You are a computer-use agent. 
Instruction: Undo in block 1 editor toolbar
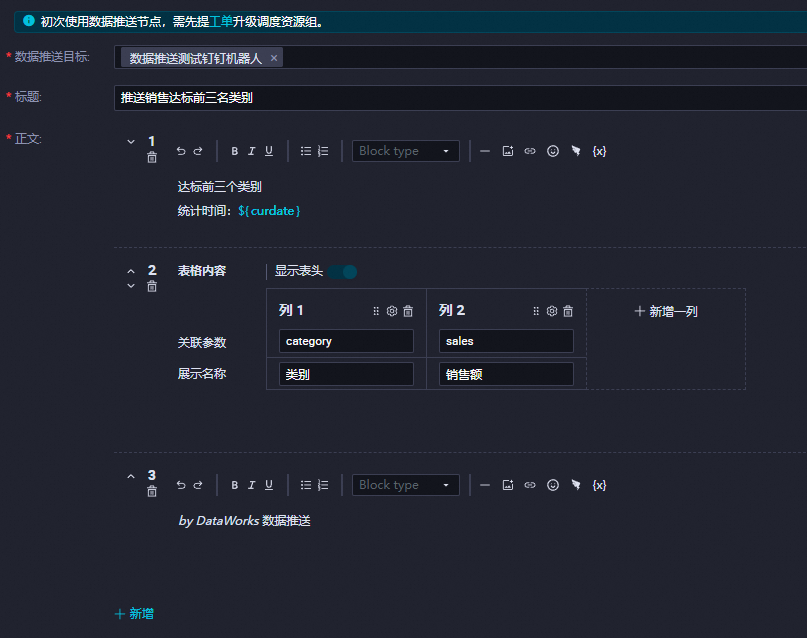(181, 151)
